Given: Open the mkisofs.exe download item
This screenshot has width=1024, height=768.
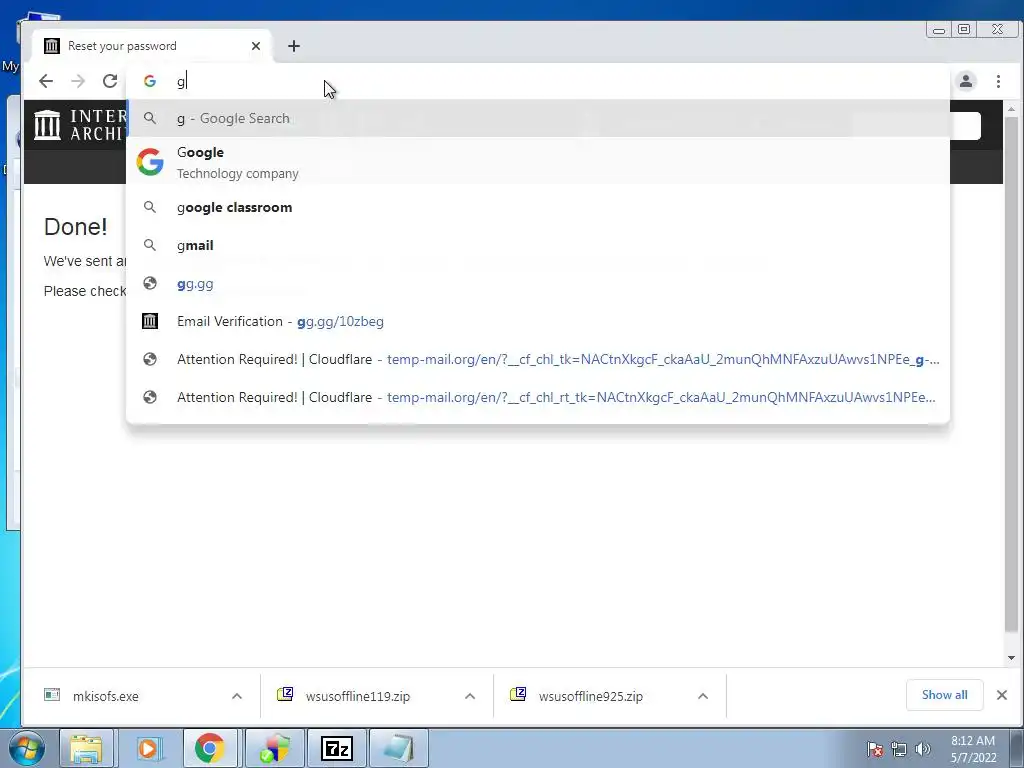Looking at the screenshot, I should tap(106, 696).
